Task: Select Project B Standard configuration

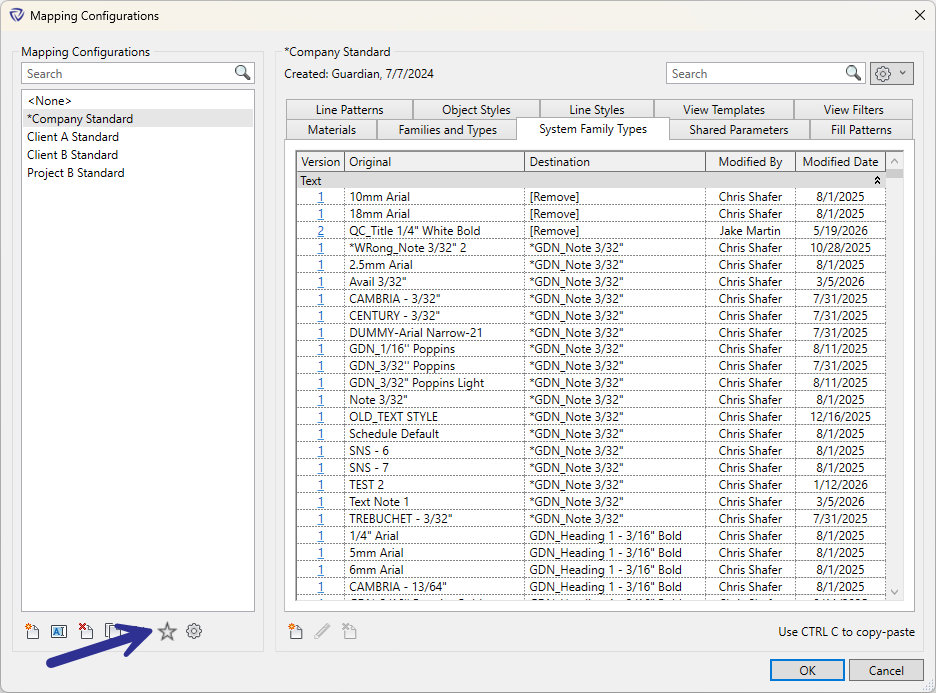Action: click(x=138, y=173)
